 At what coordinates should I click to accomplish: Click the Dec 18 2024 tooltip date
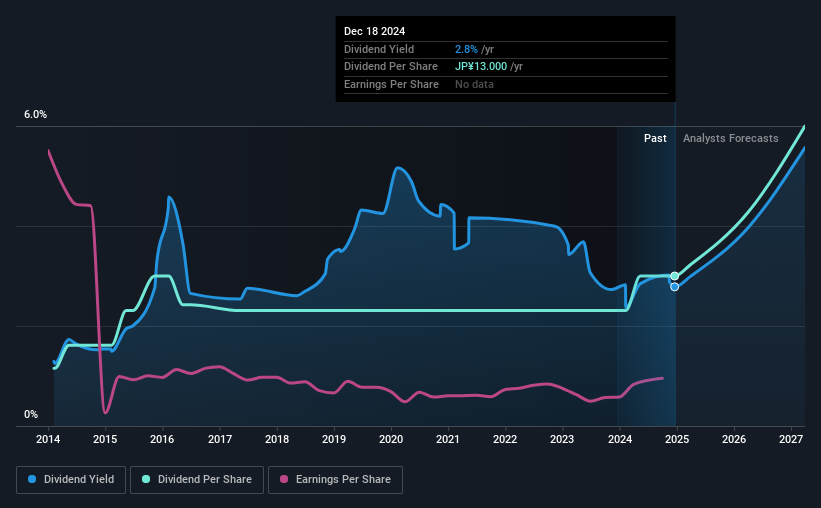coord(374,32)
